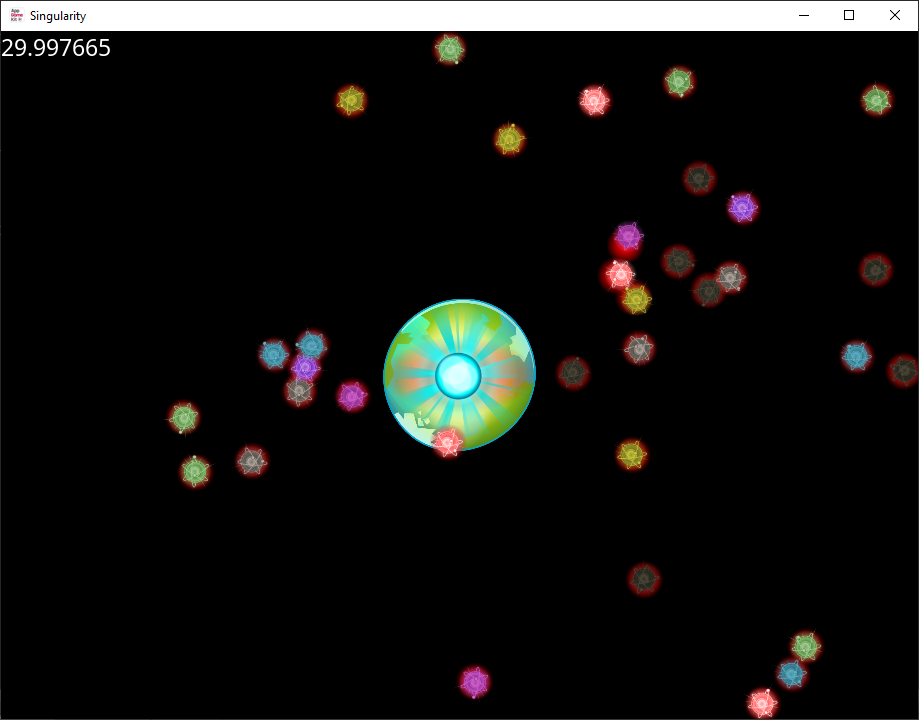
Task: Click the dark atom nearest the planet
Action: click(x=573, y=372)
